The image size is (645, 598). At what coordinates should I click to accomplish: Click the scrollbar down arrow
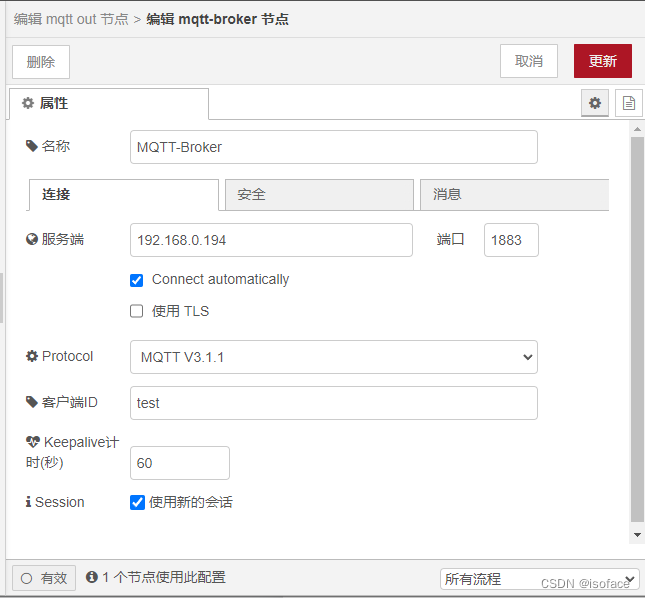coord(637,535)
